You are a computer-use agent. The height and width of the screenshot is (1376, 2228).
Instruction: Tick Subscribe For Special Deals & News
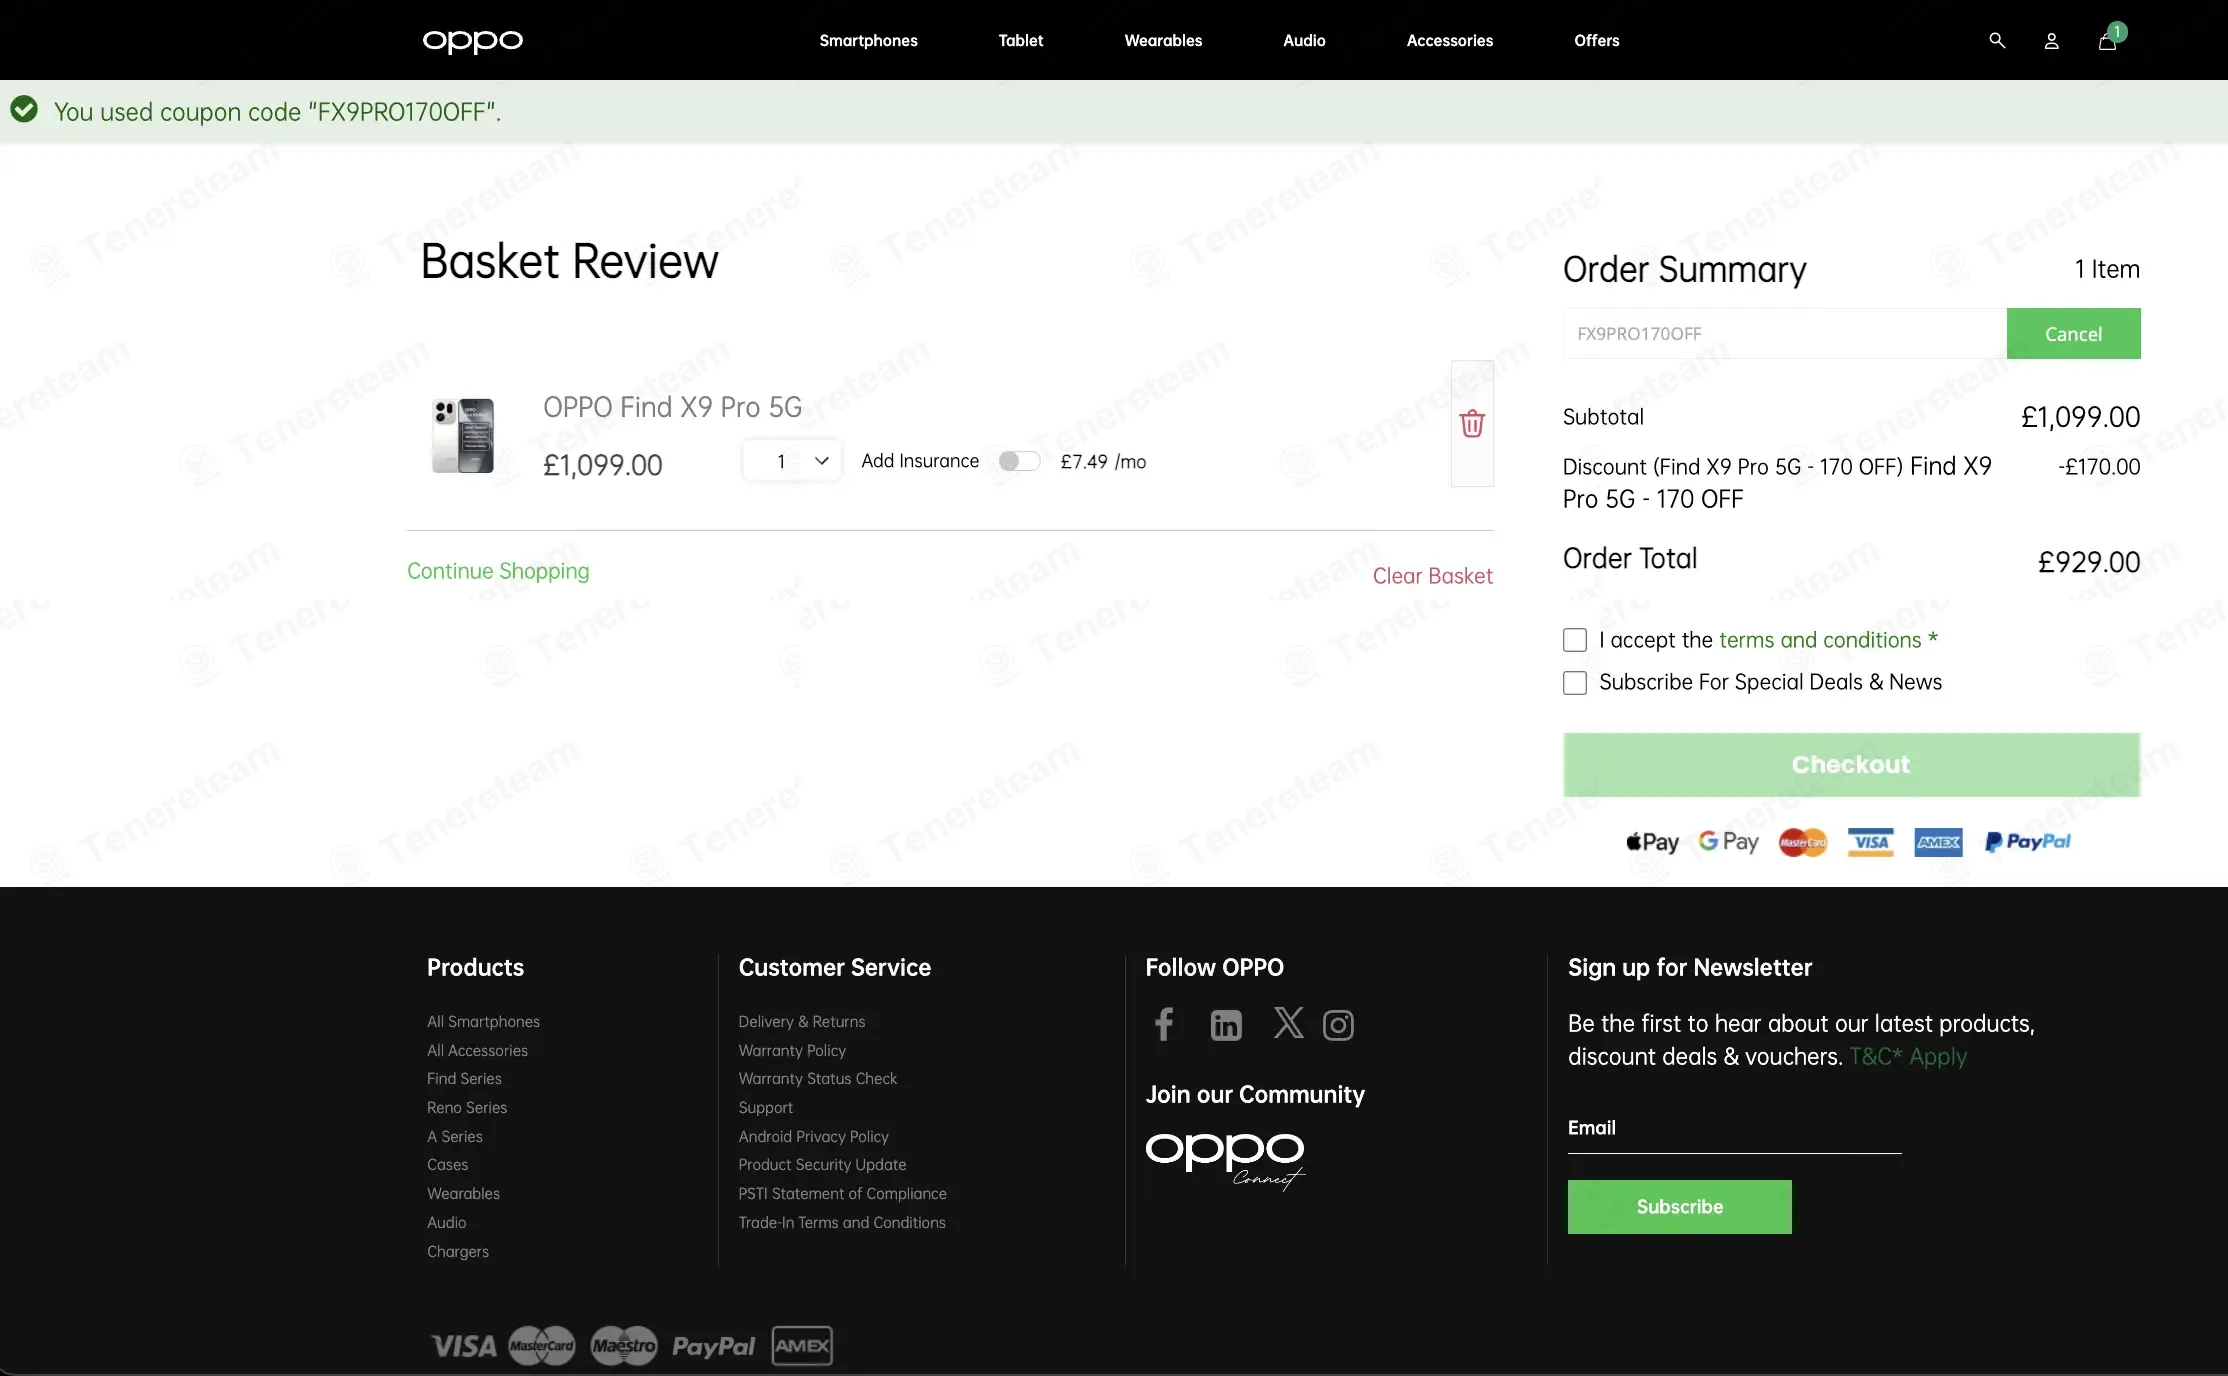pos(1575,683)
